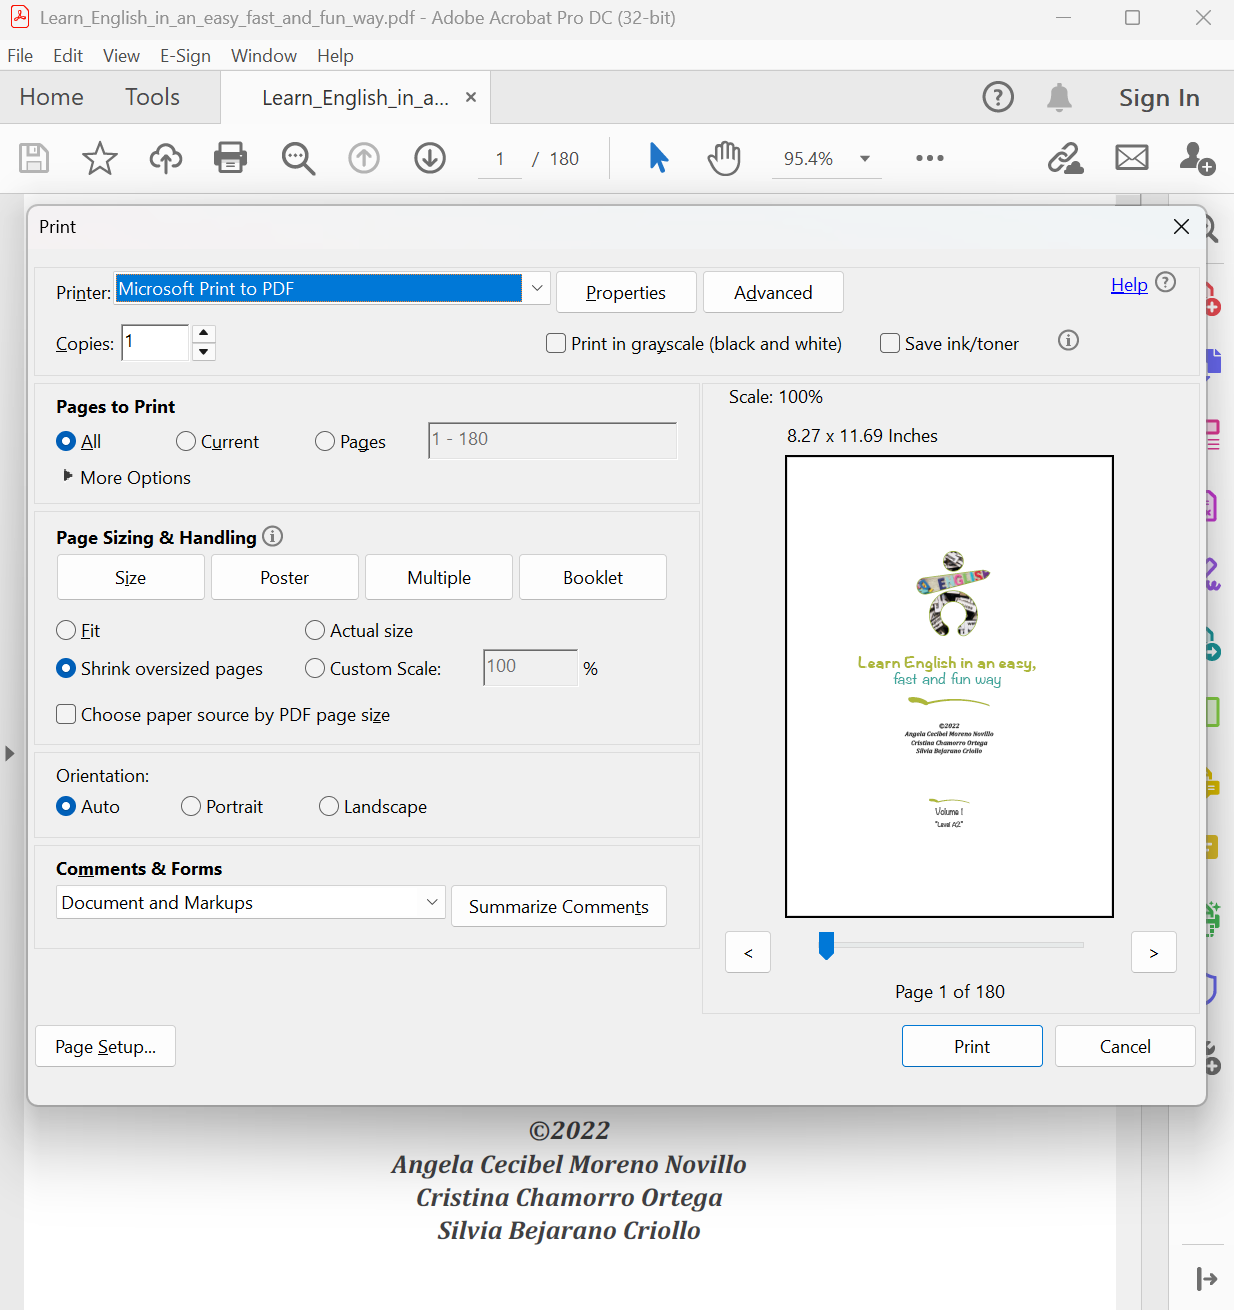Open the Printer selection dropdown
The image size is (1234, 1310).
(x=537, y=289)
